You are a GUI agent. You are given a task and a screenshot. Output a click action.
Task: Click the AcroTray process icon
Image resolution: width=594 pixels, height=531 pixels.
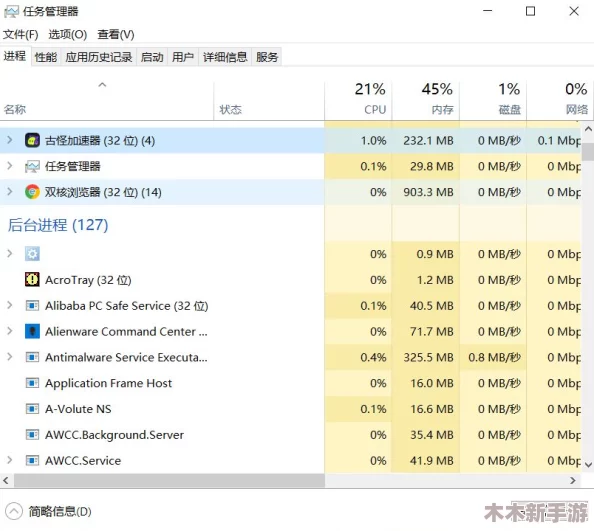32,280
